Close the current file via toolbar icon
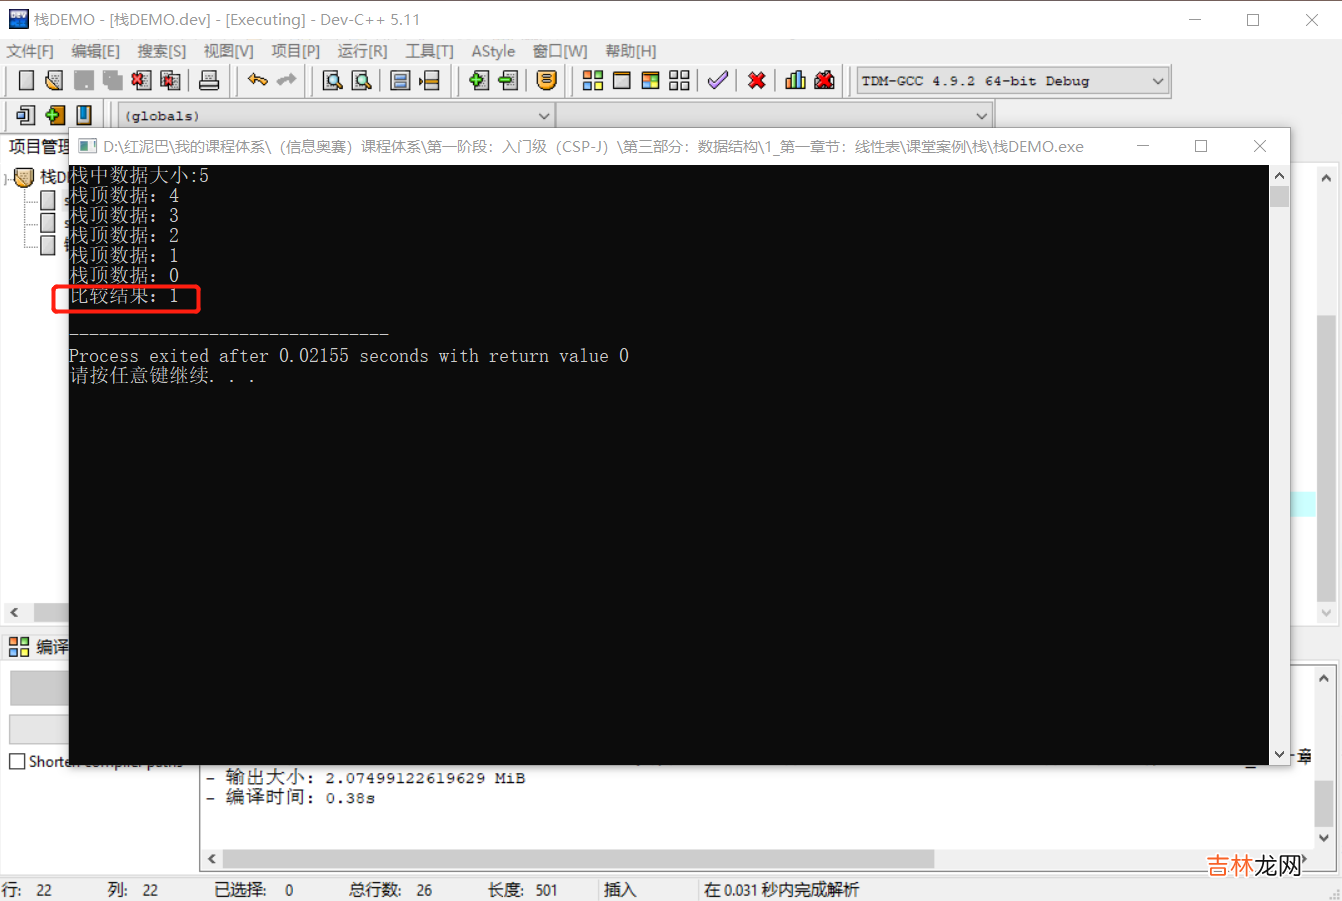 141,81
